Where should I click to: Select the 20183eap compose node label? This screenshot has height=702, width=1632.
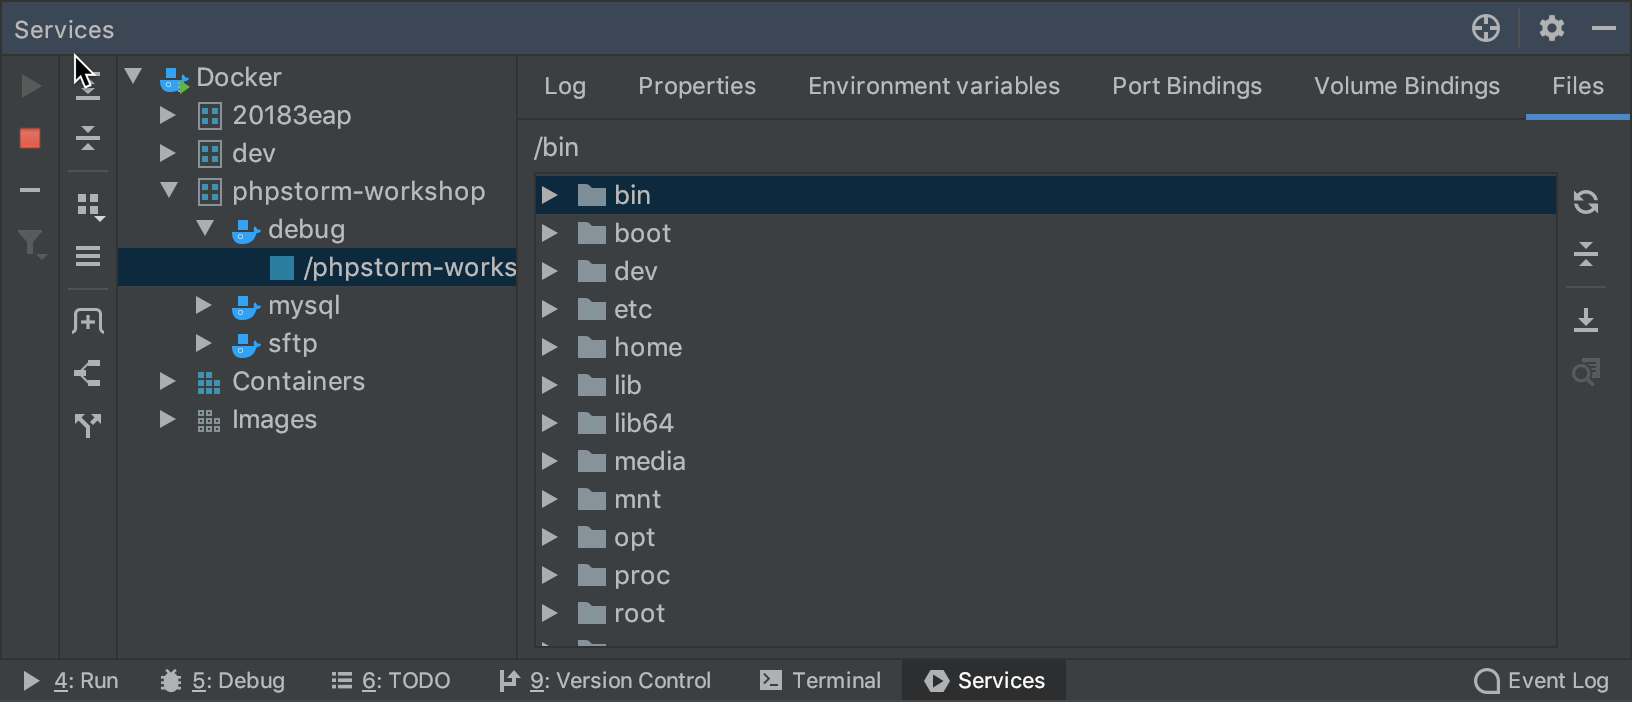tap(292, 115)
